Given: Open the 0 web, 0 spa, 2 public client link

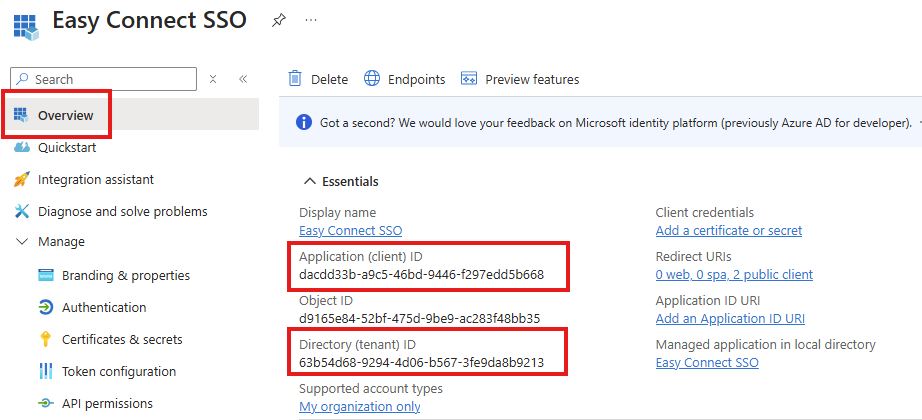Looking at the screenshot, I should 734,275.
